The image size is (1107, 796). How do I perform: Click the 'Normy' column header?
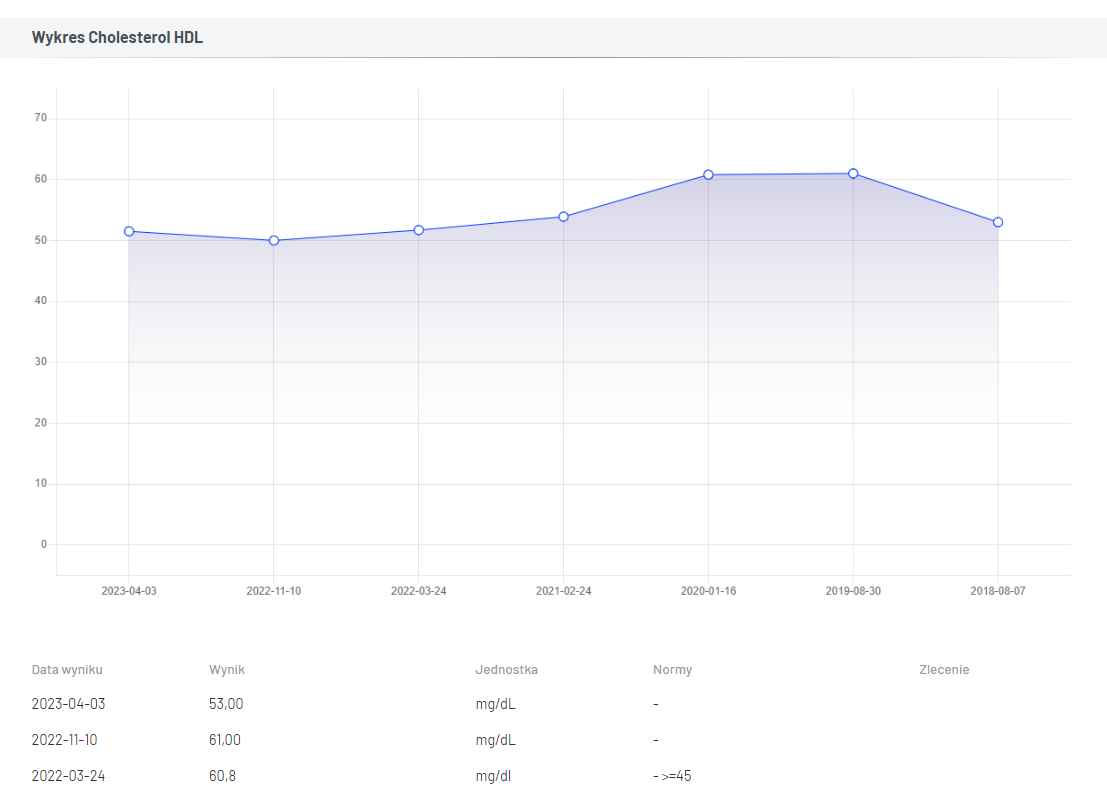coord(672,670)
